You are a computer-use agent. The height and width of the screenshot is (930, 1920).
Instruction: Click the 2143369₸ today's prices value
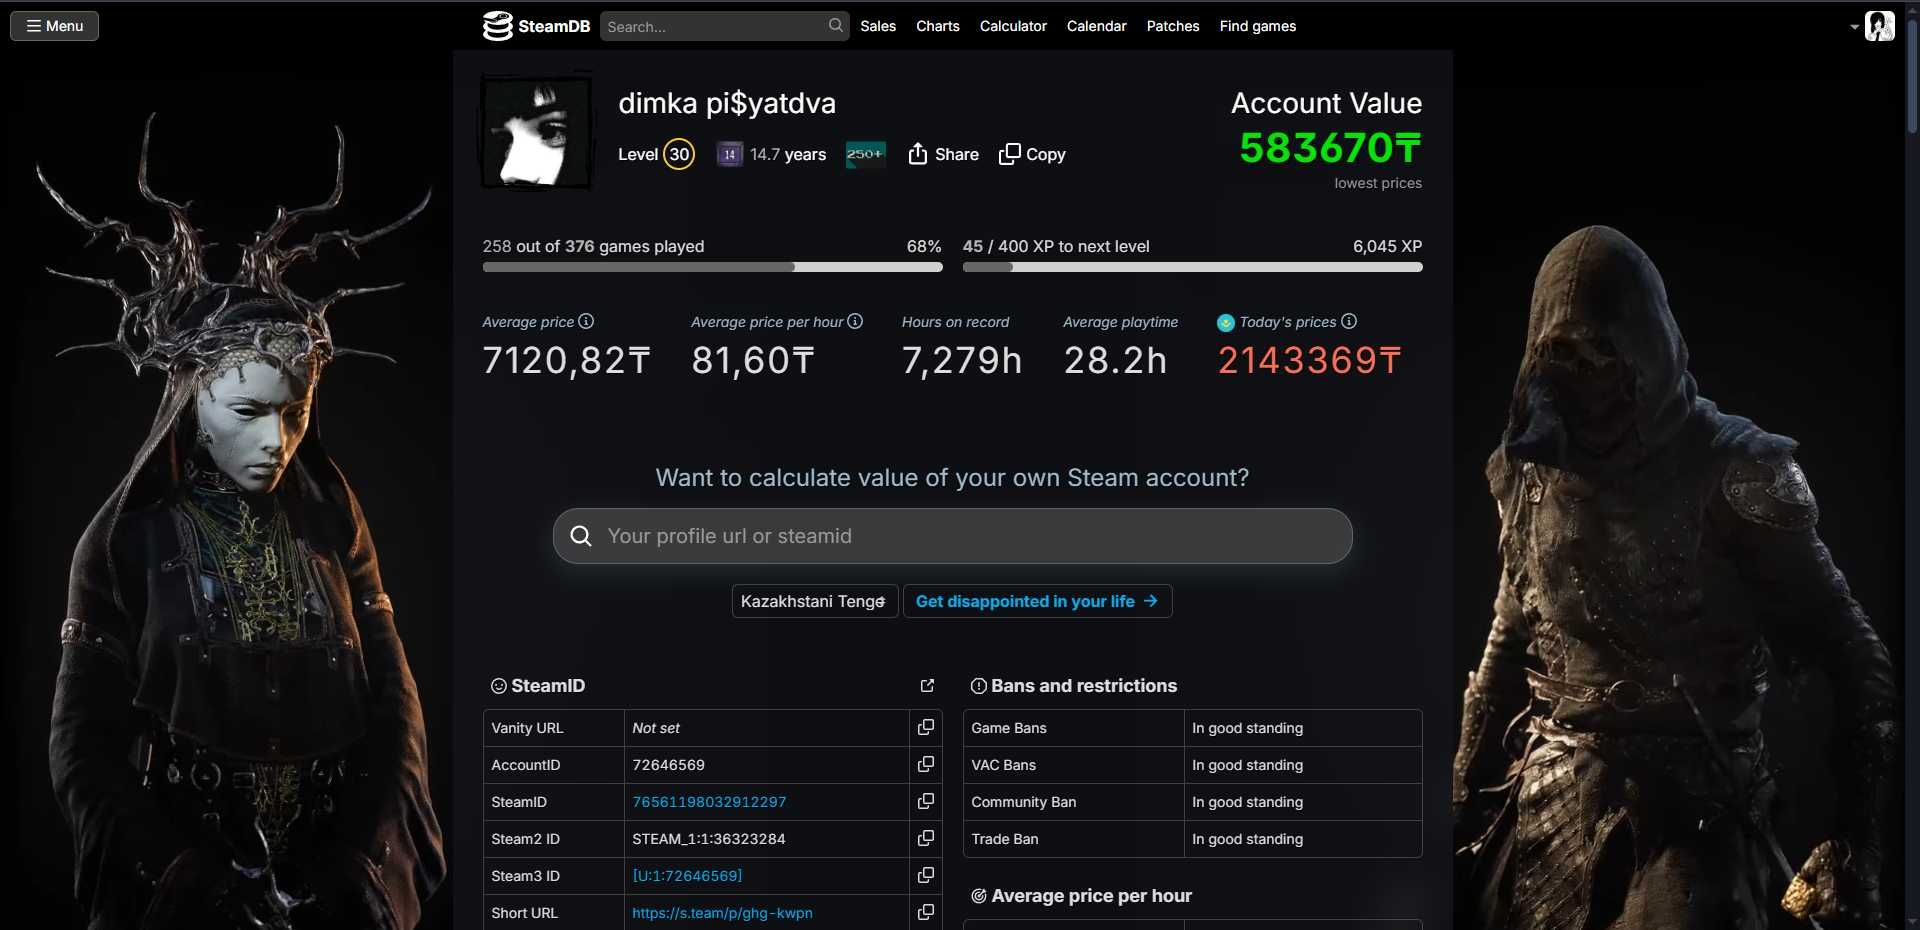point(1310,360)
